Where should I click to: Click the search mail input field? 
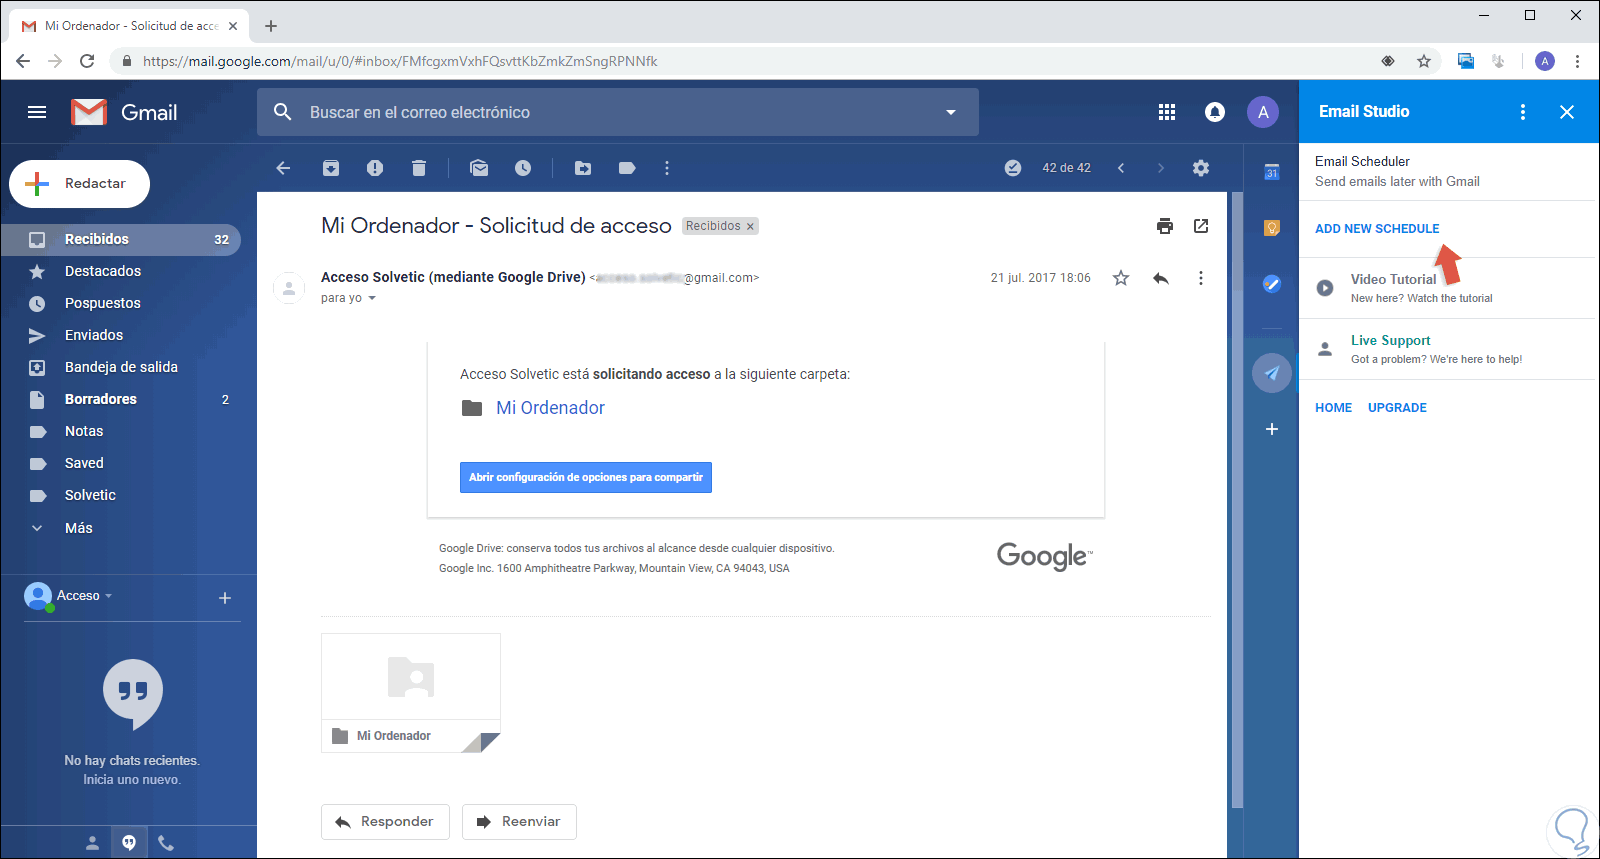620,112
